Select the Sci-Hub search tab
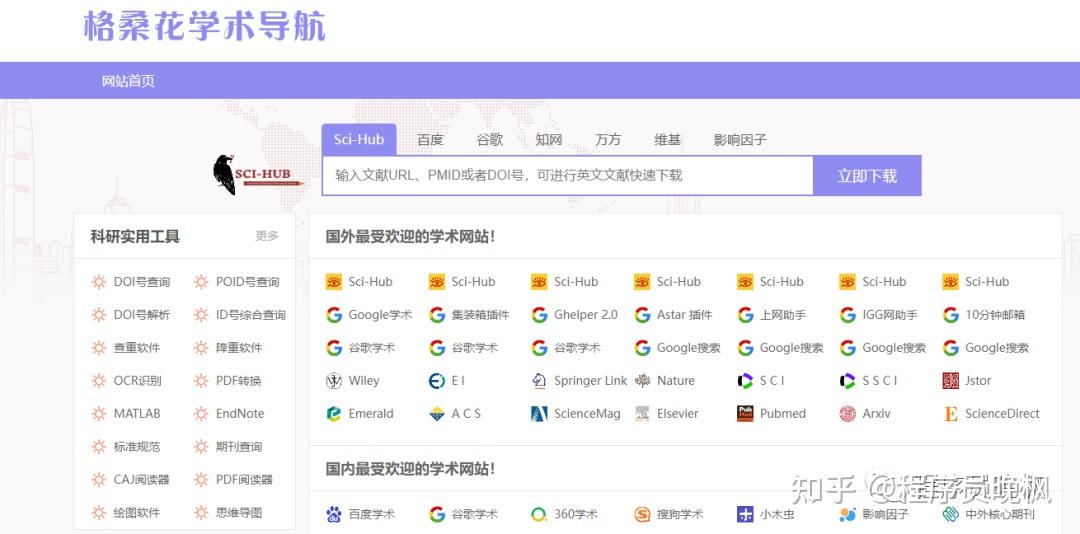Image resolution: width=1080 pixels, height=534 pixels. (x=359, y=140)
